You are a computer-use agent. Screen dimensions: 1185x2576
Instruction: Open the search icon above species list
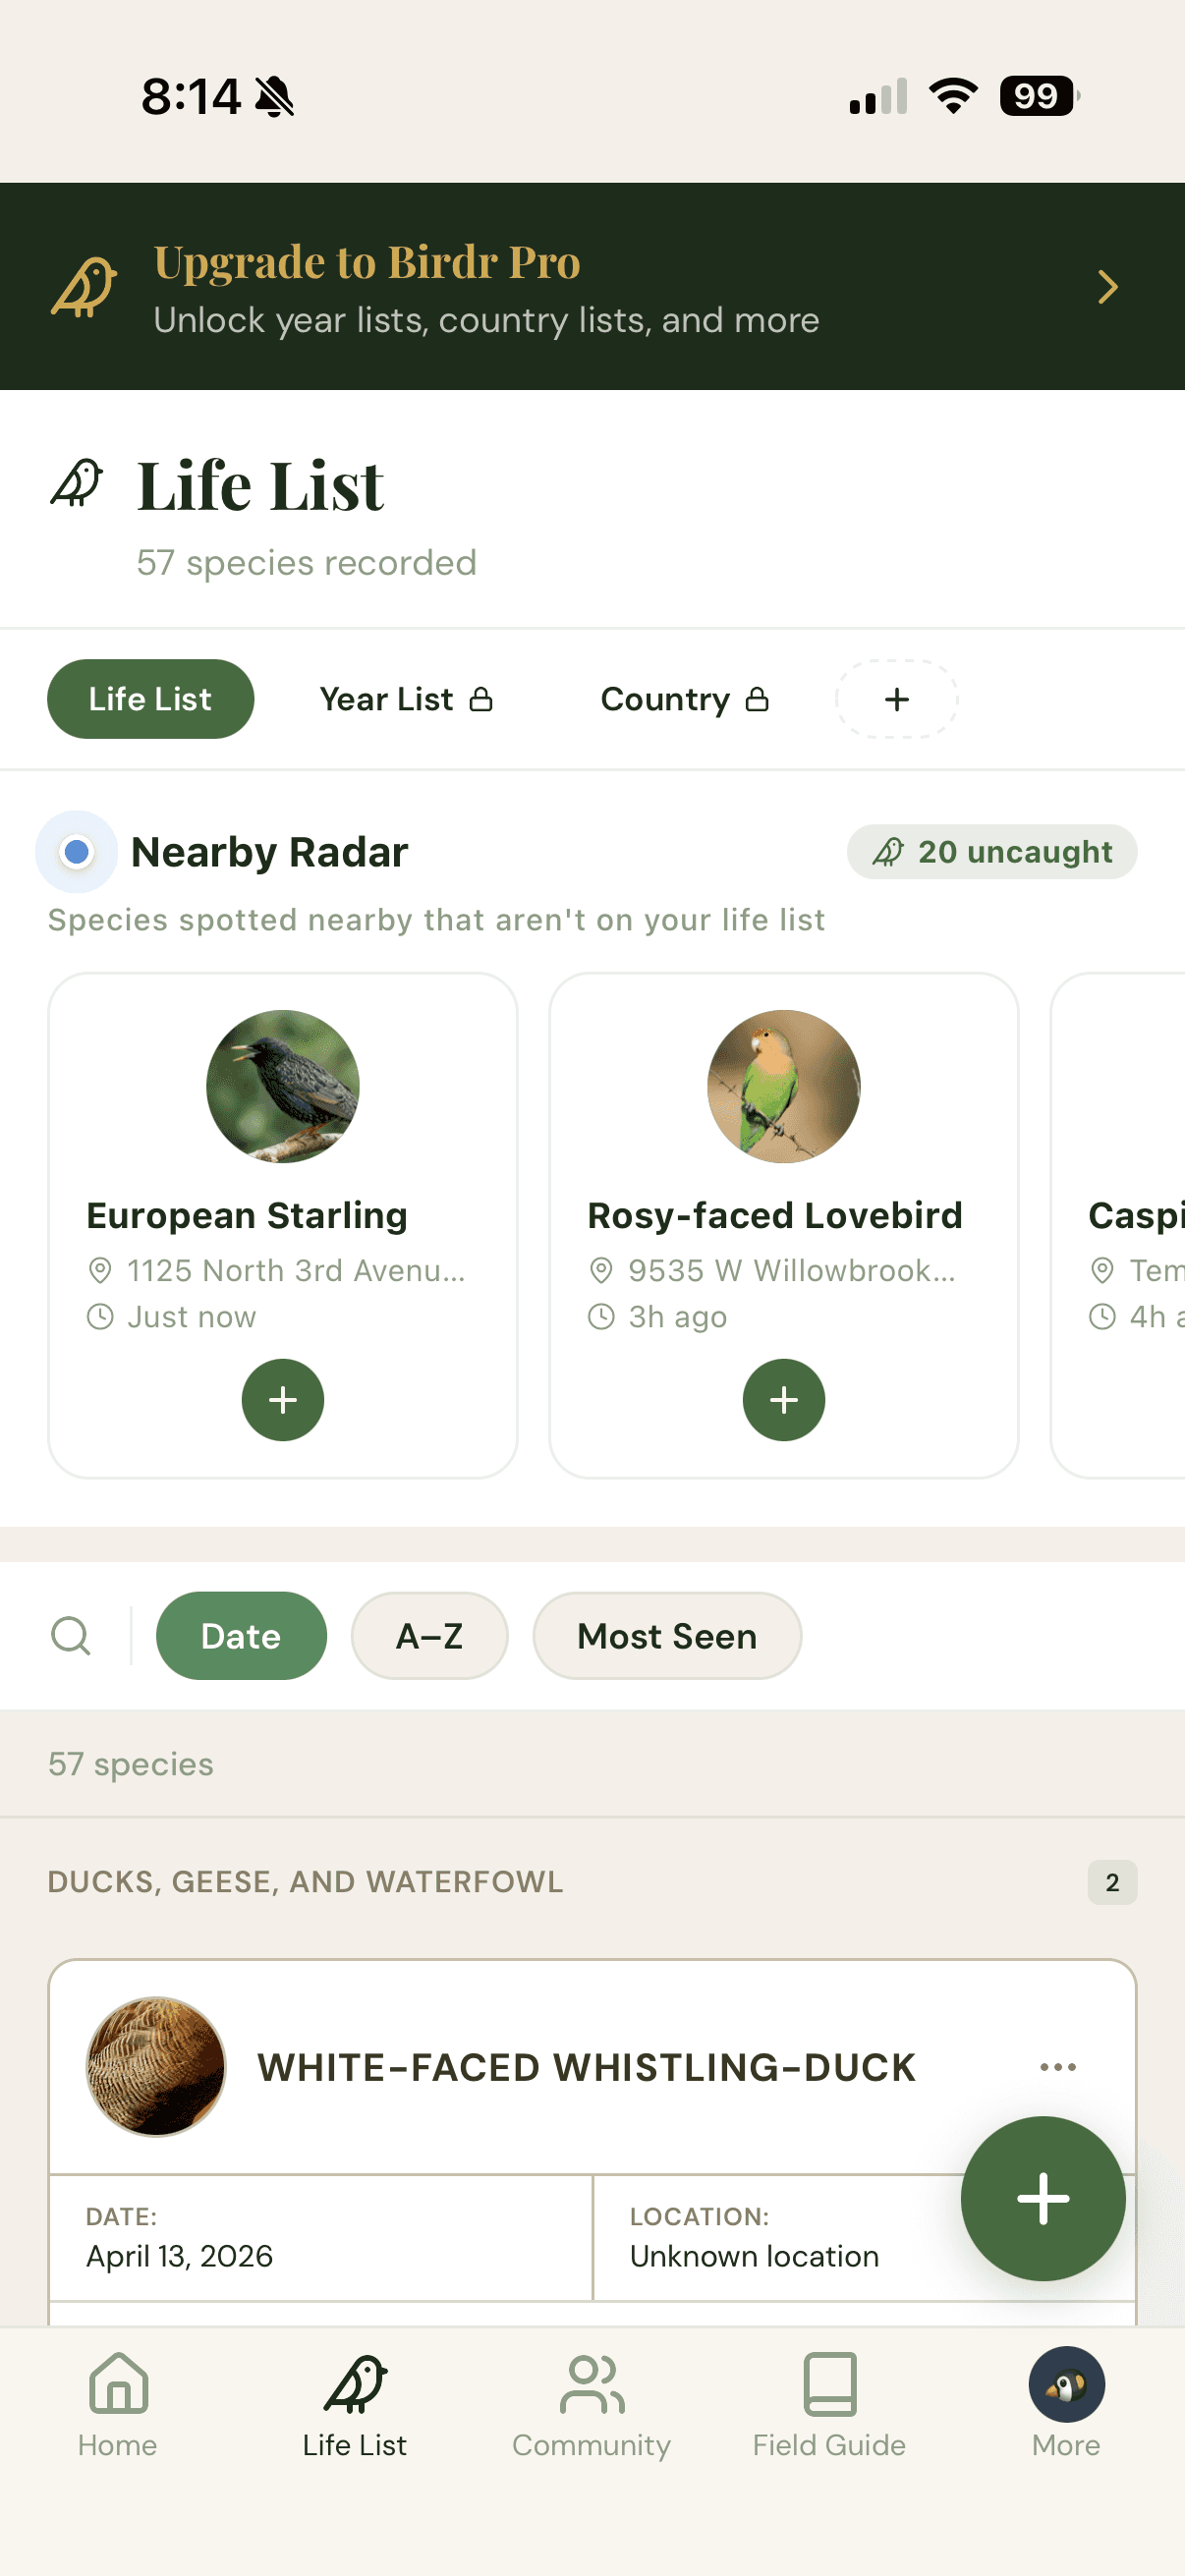click(70, 1636)
